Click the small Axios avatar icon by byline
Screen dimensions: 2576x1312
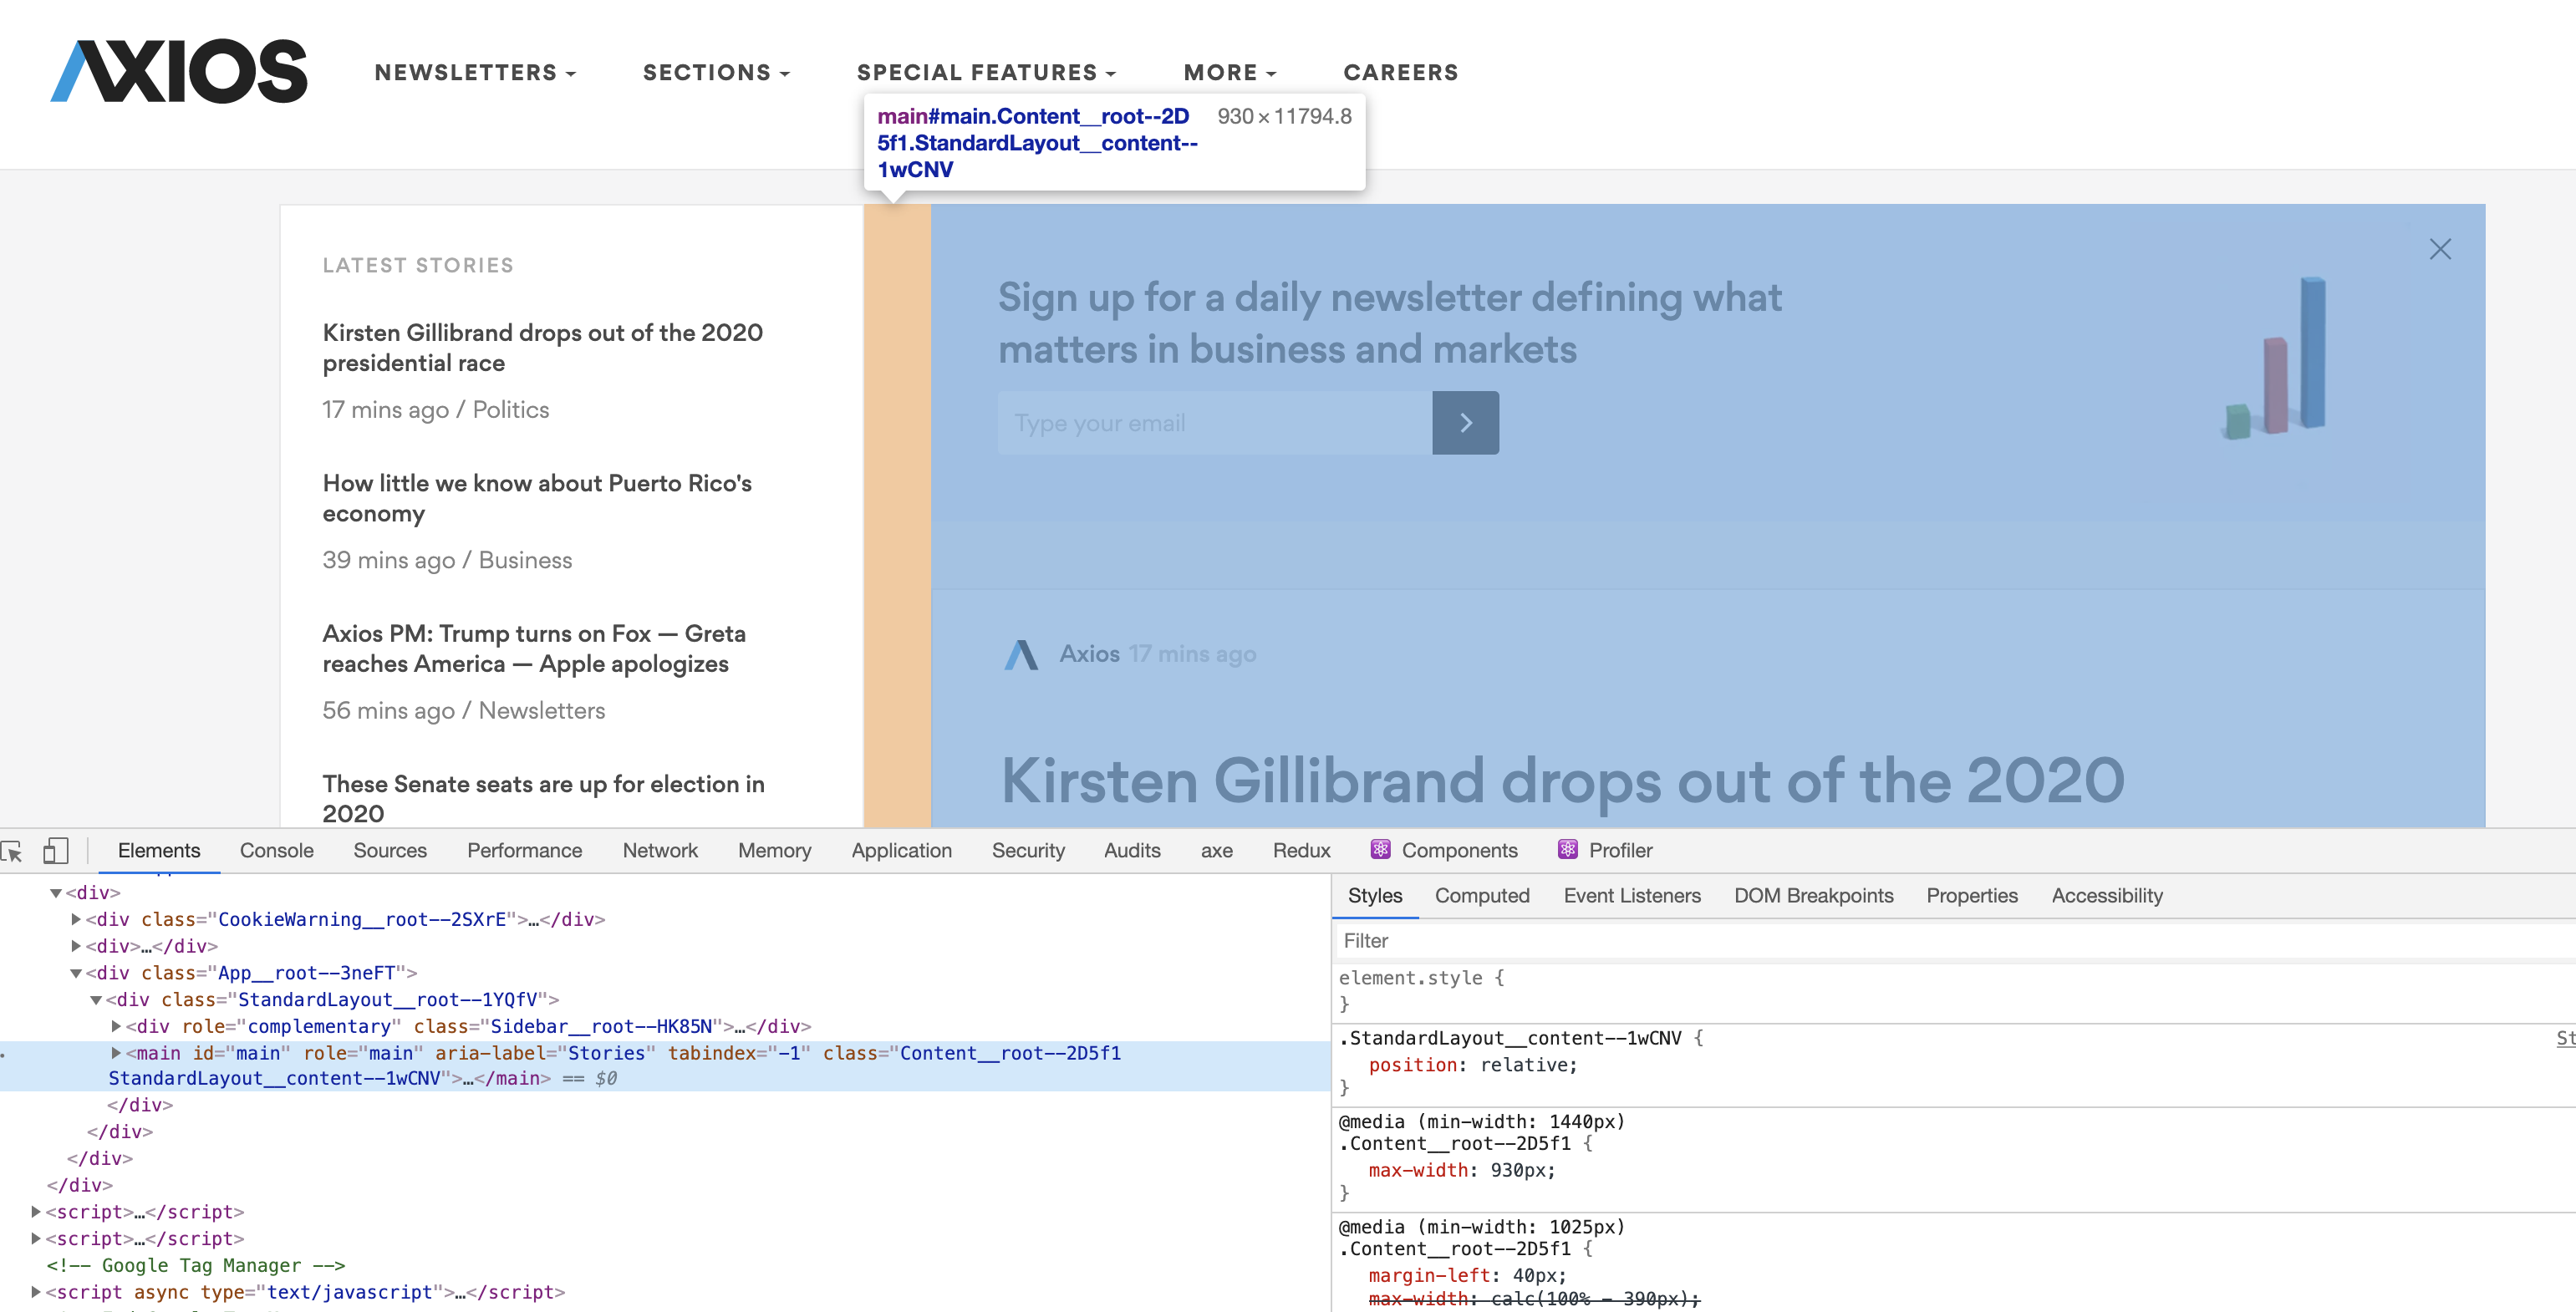pos(1021,655)
